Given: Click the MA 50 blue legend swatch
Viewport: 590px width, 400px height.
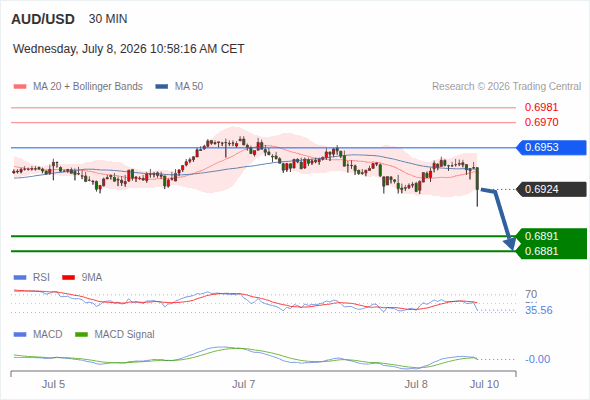Looking at the screenshot, I should (x=162, y=87).
